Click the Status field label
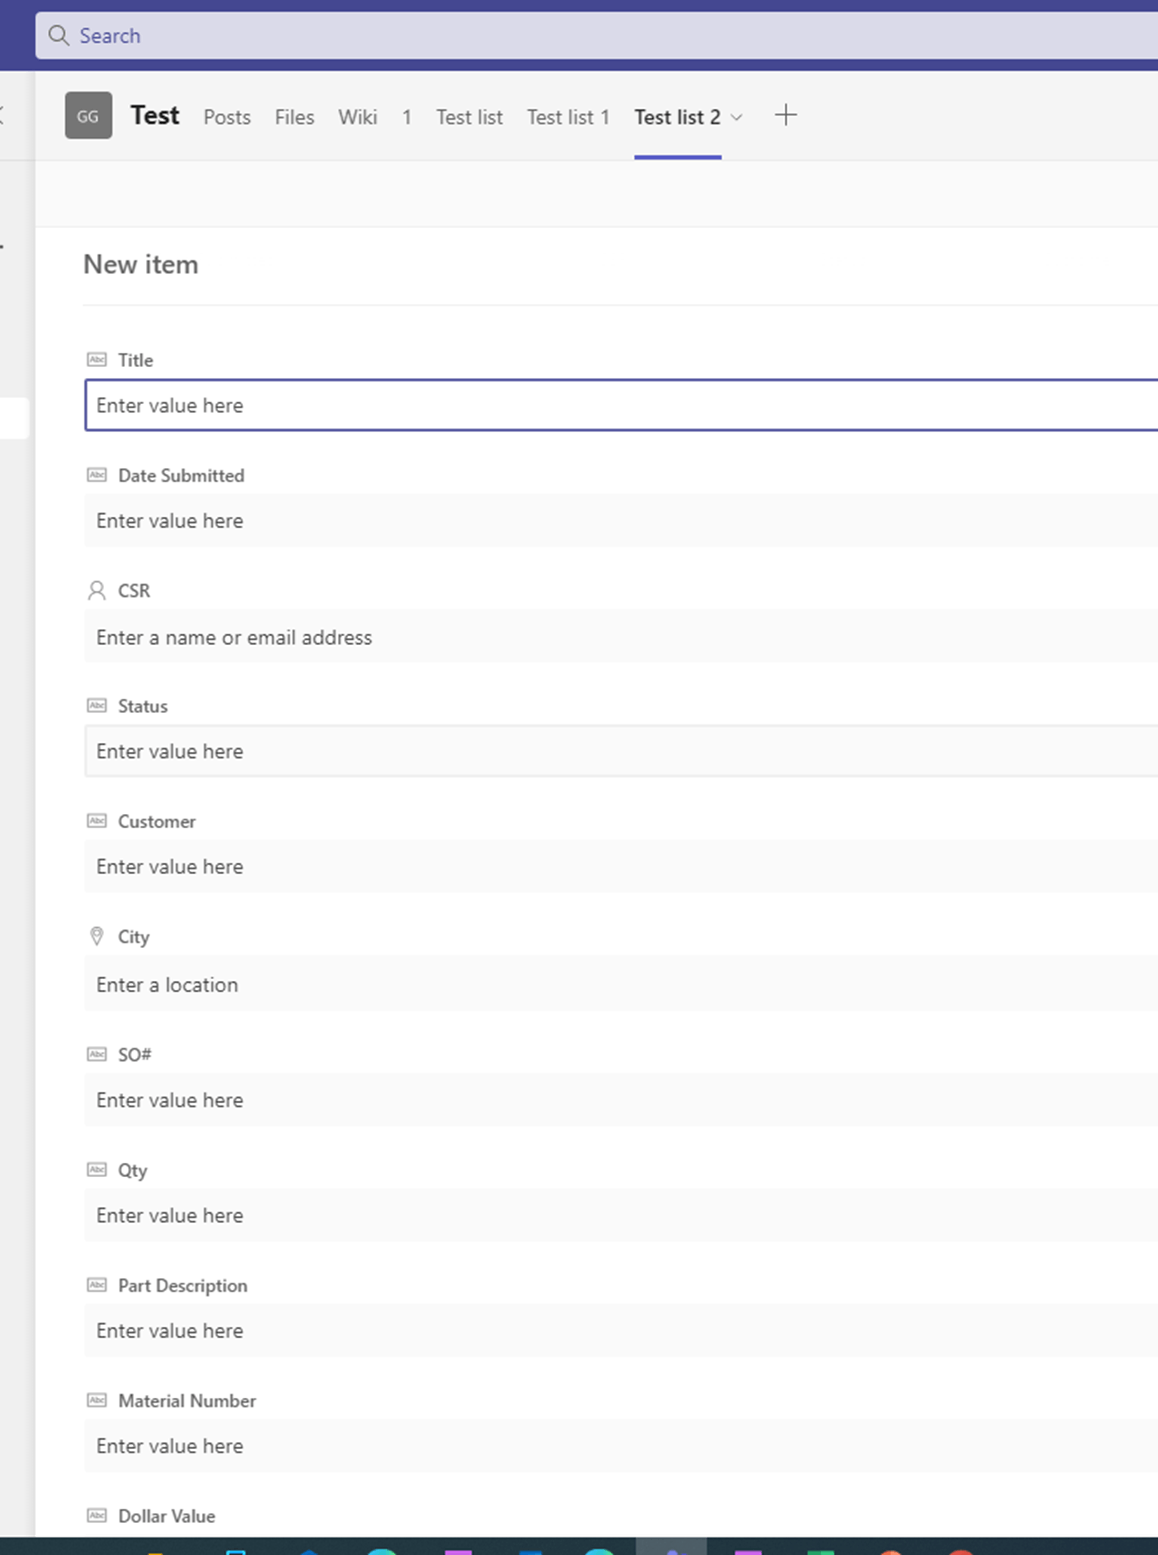This screenshot has height=1555, width=1158. click(x=143, y=706)
